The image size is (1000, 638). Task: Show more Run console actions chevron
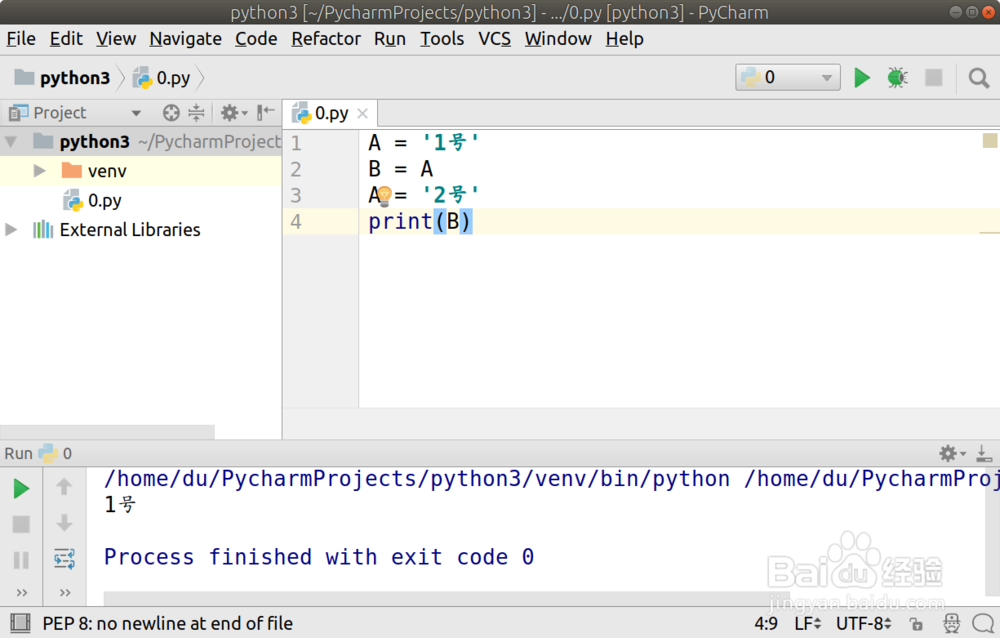[65, 593]
